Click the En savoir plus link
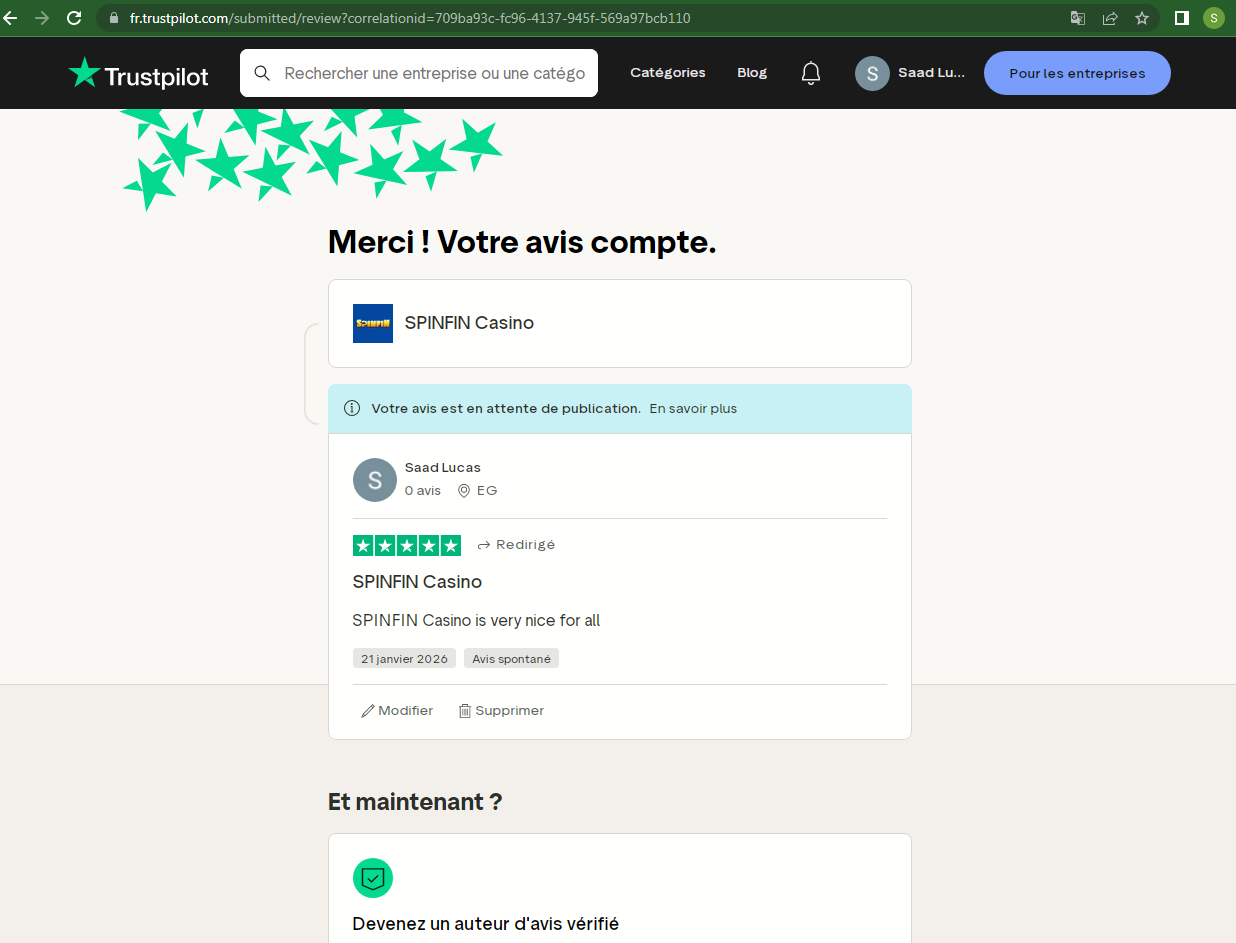This screenshot has width=1236, height=943. click(x=693, y=408)
